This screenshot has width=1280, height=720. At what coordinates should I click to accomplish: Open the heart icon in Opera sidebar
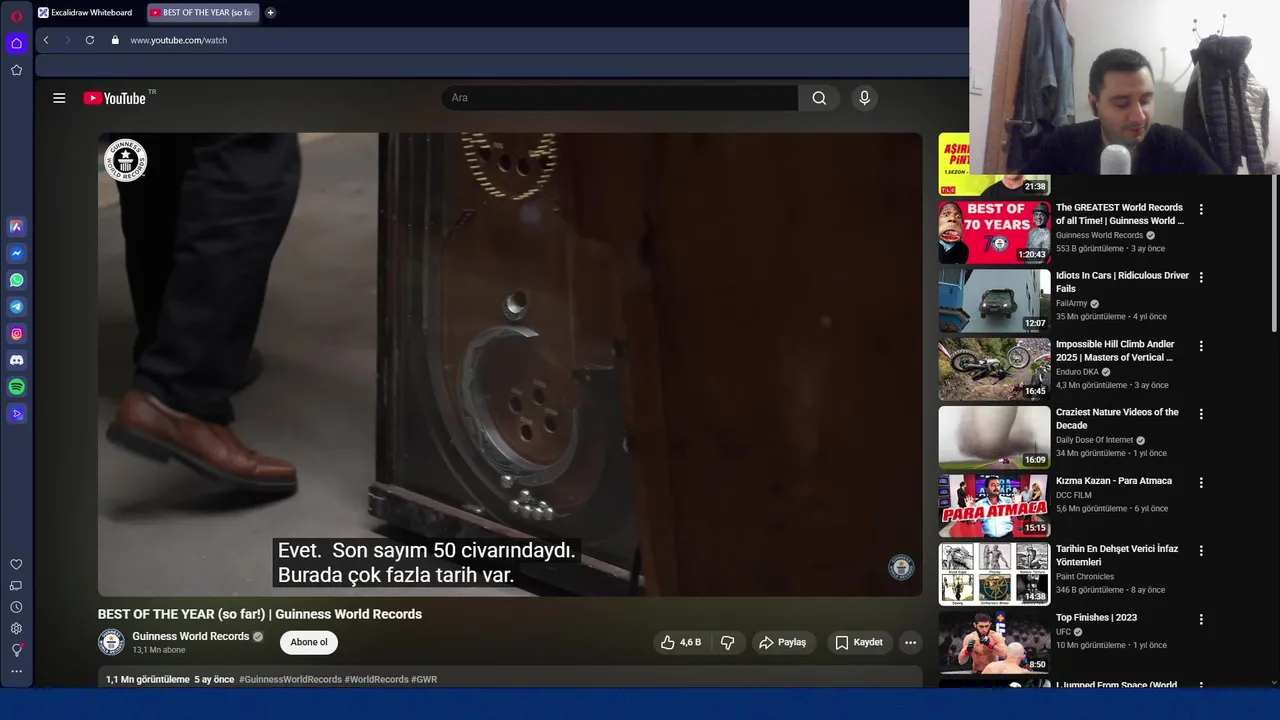[16, 564]
